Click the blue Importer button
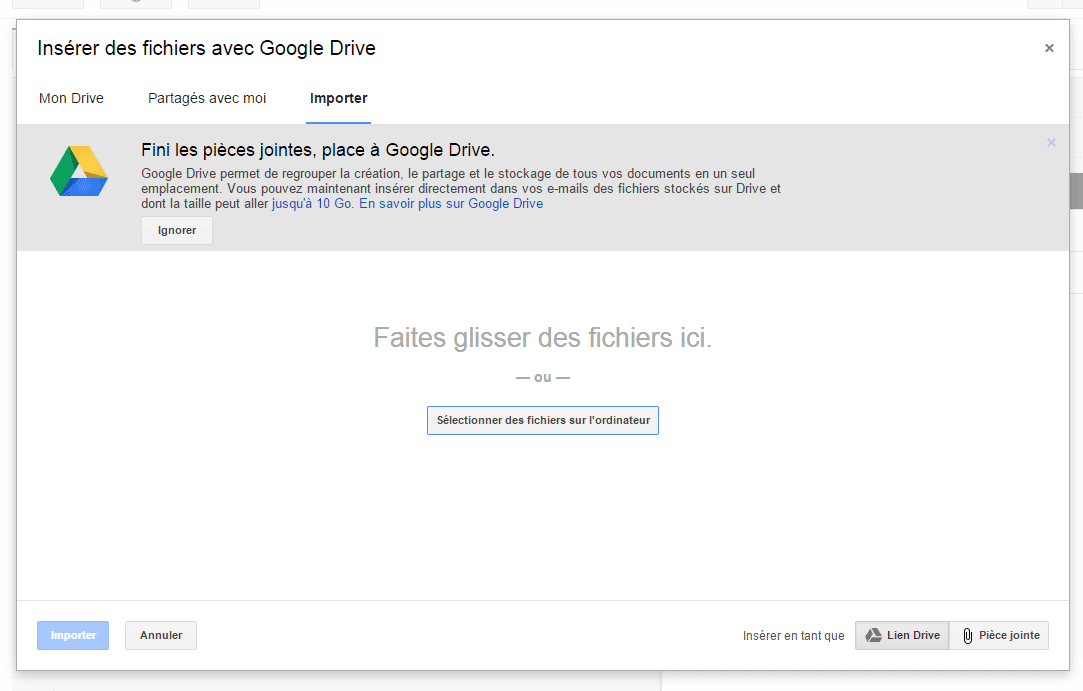This screenshot has height=691, width=1083. (x=73, y=635)
